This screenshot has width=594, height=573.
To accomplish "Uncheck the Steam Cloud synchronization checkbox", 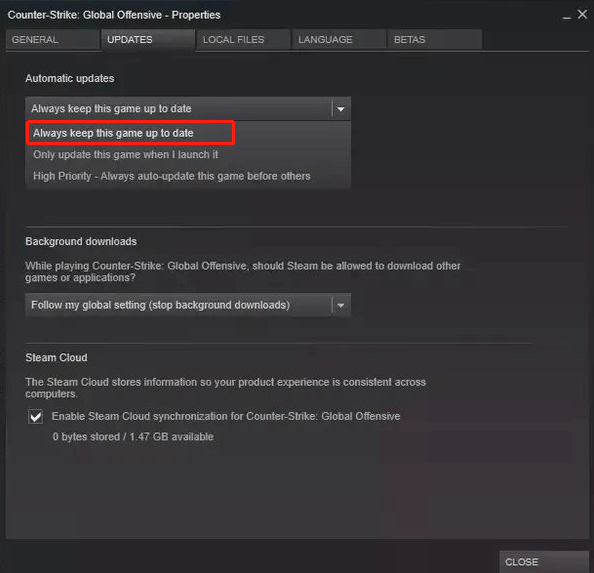I will pos(36,417).
